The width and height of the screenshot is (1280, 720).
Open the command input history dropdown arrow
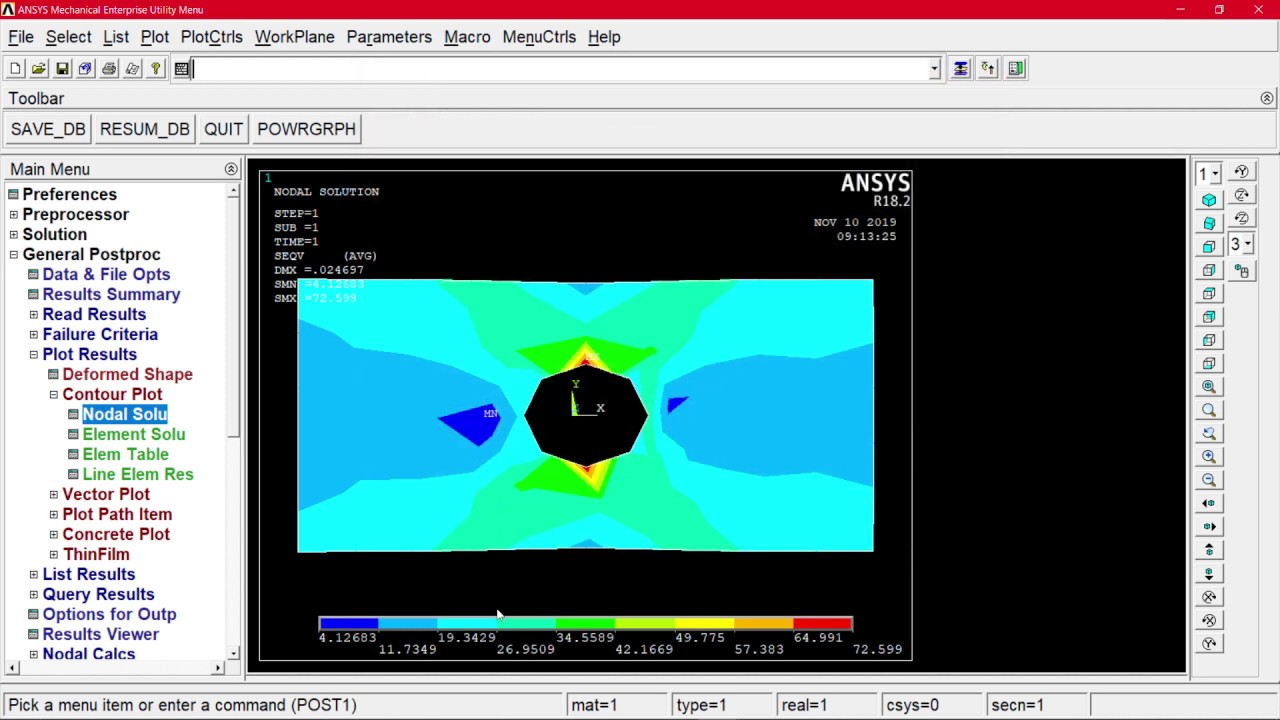pos(934,69)
